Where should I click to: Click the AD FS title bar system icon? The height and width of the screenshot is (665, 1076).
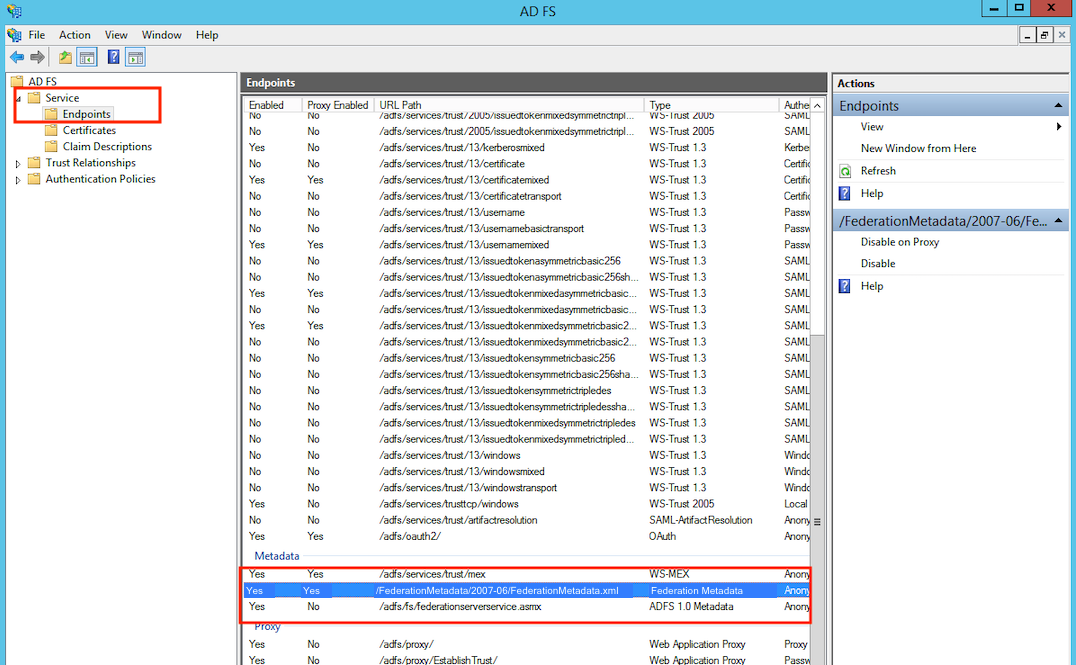14,11
